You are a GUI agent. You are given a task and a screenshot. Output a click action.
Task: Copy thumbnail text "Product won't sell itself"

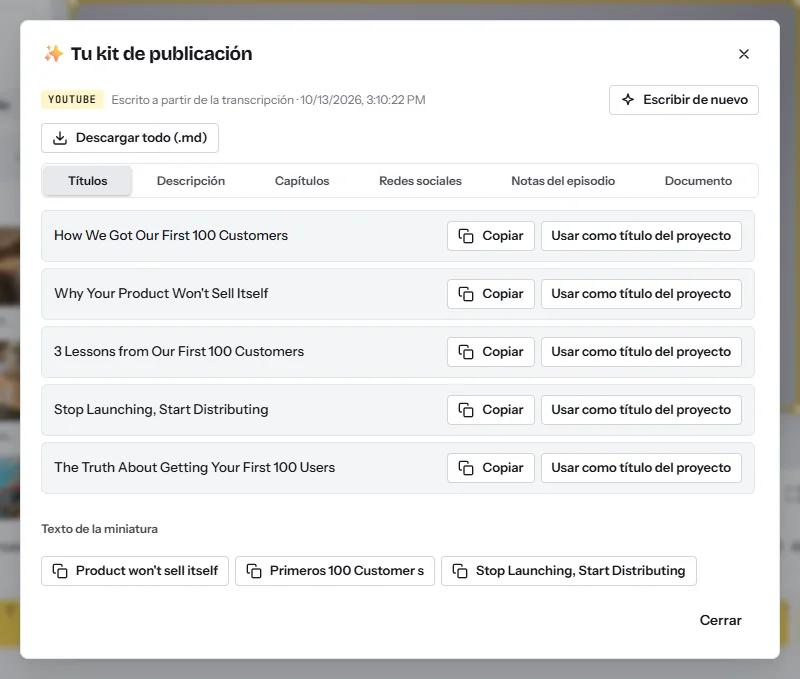pos(135,571)
